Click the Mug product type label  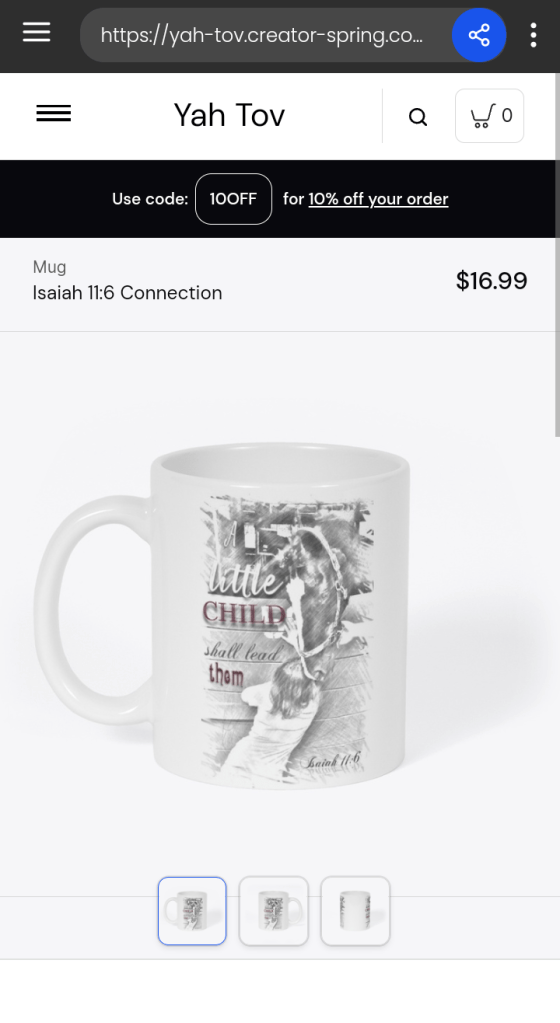pyautogui.click(x=50, y=267)
